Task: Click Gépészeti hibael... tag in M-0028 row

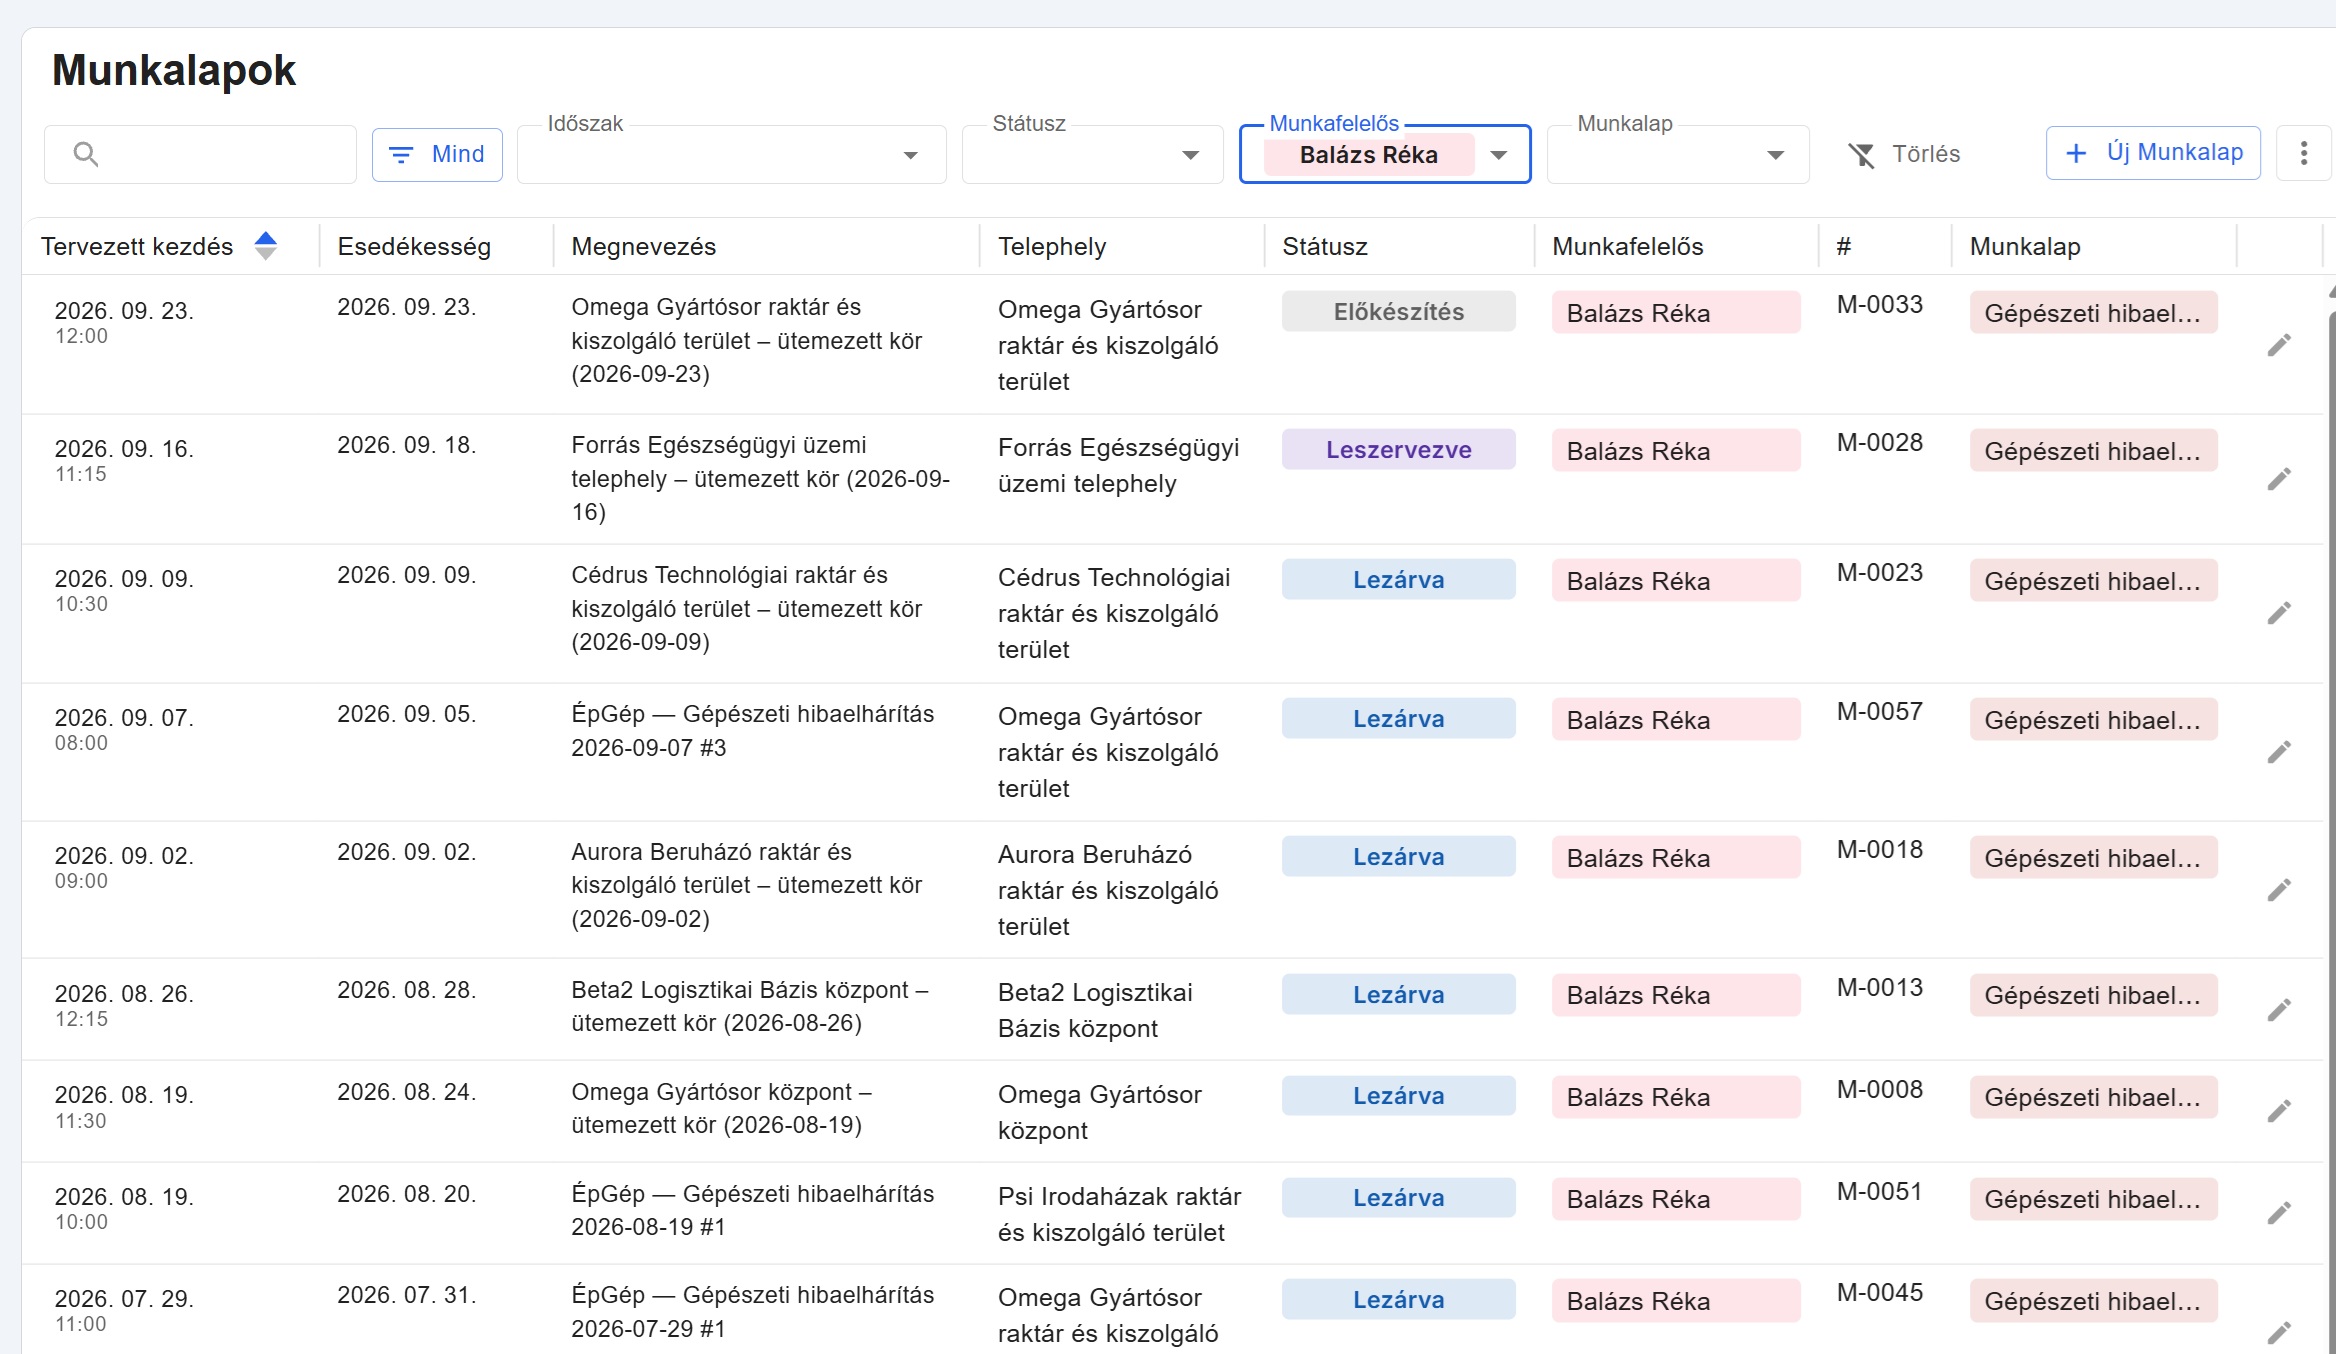Action: [x=2093, y=451]
